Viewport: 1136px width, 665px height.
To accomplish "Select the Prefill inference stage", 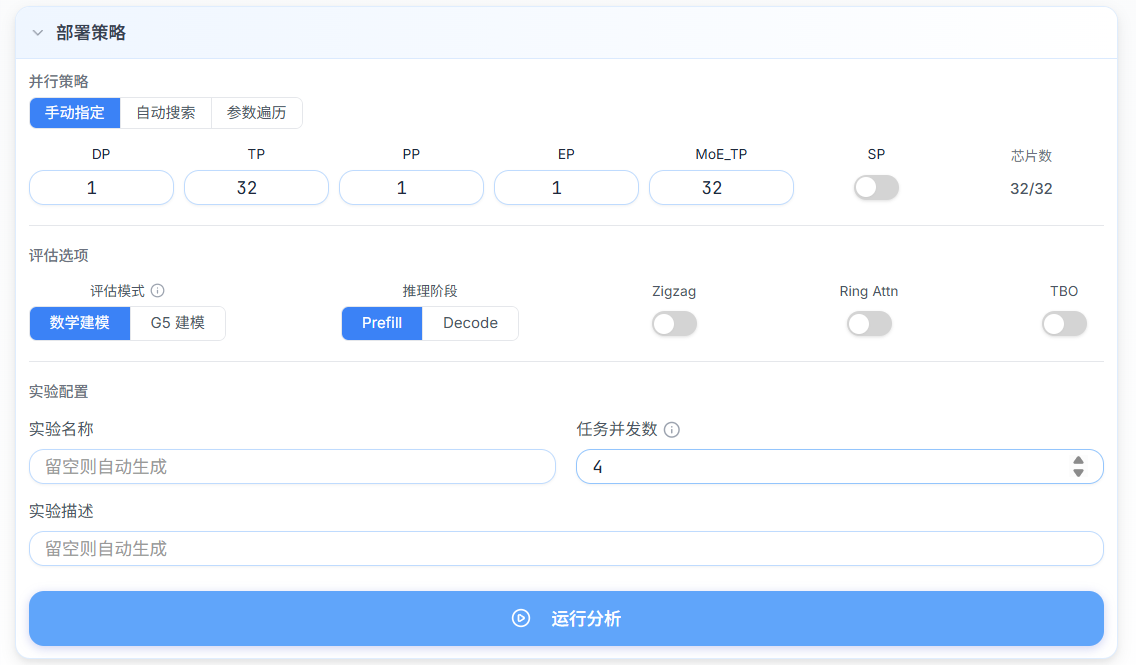I will click(381, 323).
